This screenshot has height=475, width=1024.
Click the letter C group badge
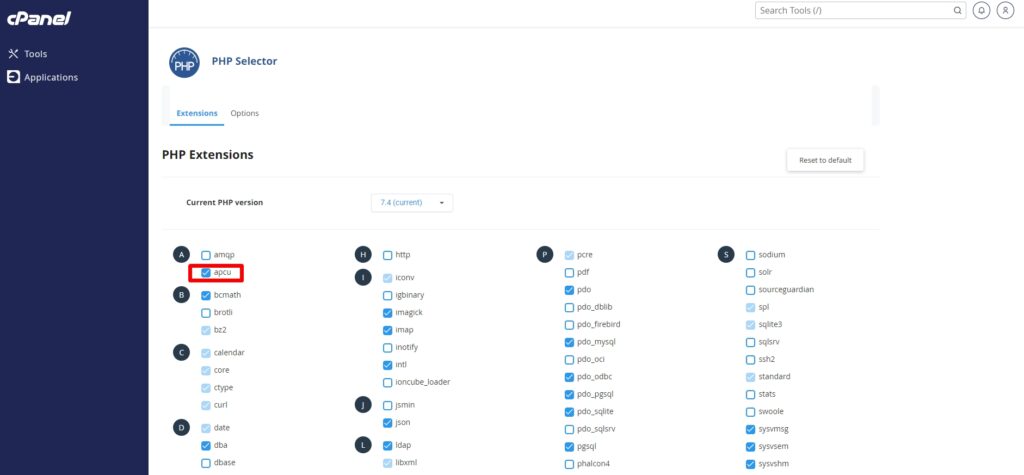(182, 353)
